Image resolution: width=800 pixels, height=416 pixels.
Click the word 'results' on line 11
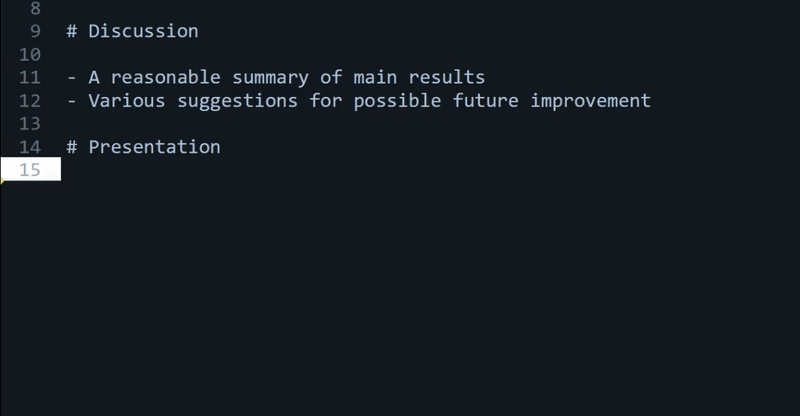tap(446, 78)
